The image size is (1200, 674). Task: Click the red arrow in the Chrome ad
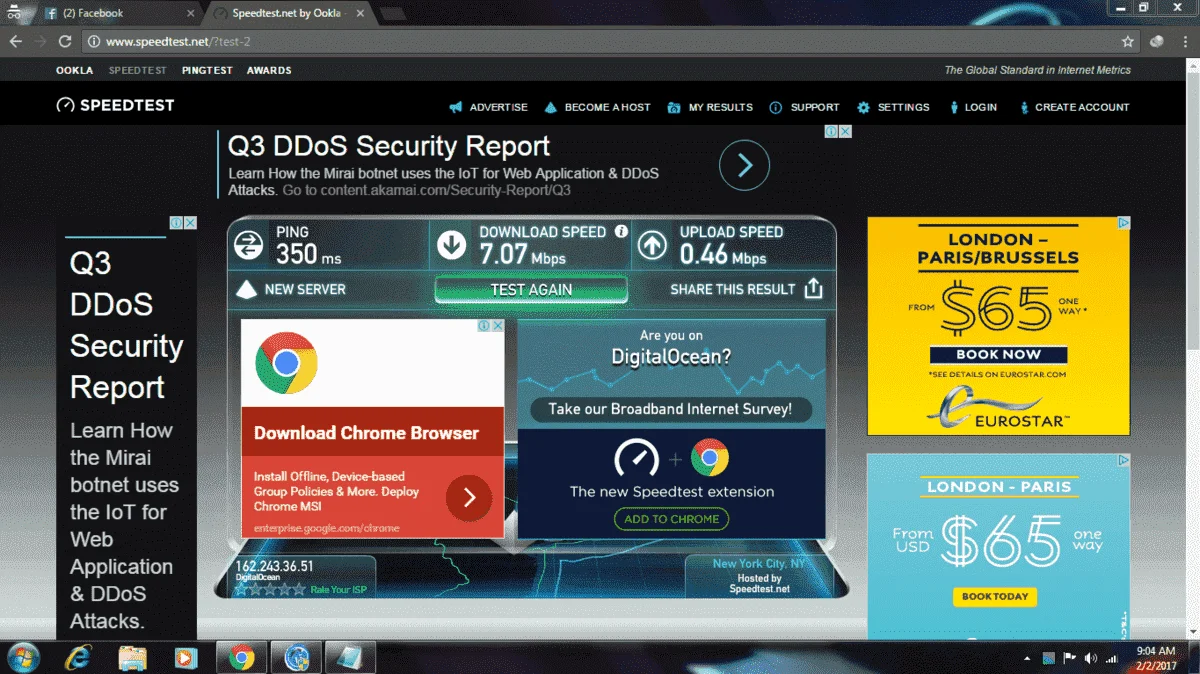pos(469,497)
